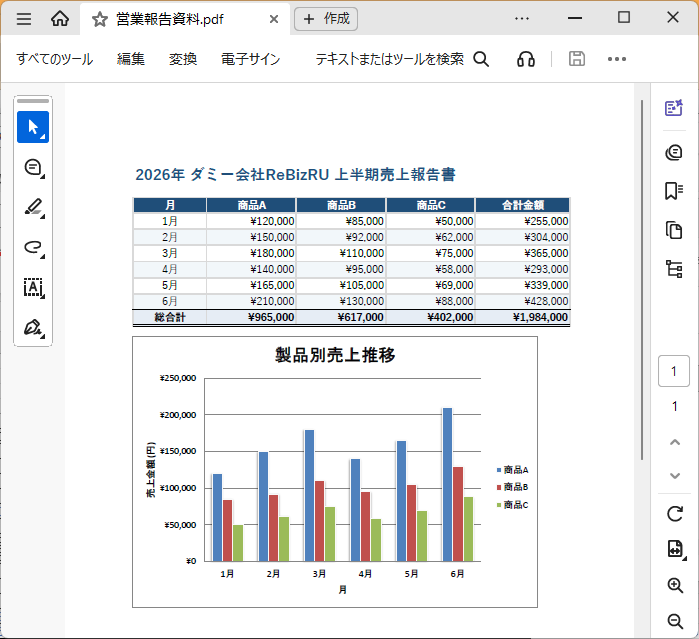Click the current page number box
Image resolution: width=699 pixels, height=639 pixels.
[x=674, y=371]
